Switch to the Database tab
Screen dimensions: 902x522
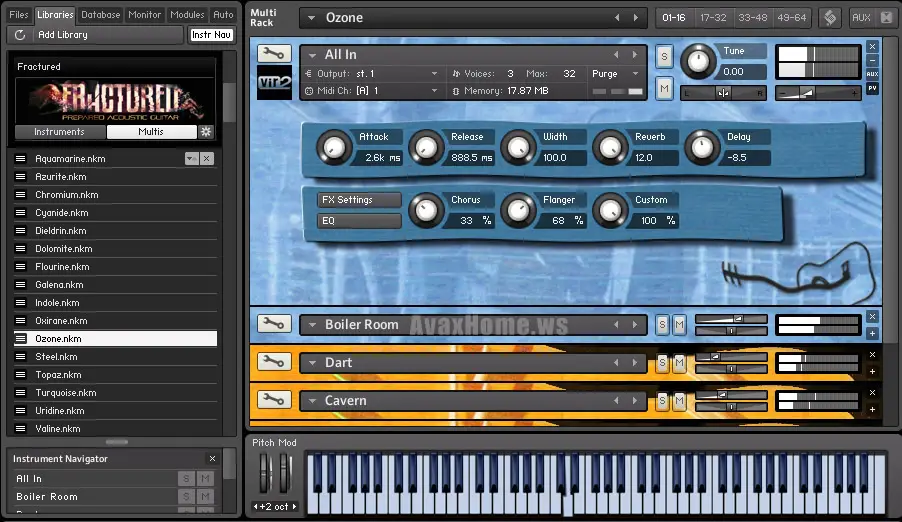tap(100, 15)
